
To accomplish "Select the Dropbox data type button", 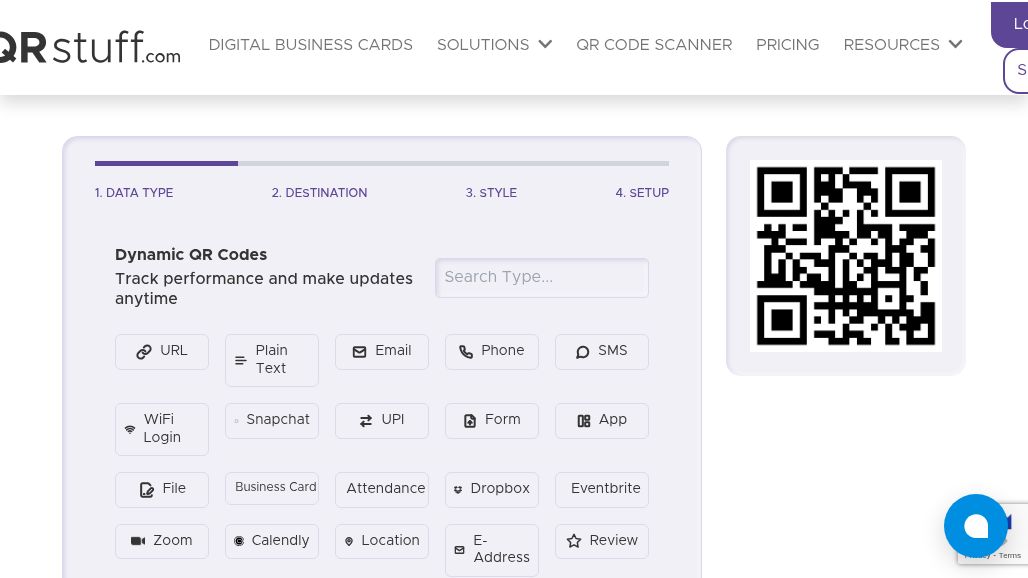I will tap(492, 489).
